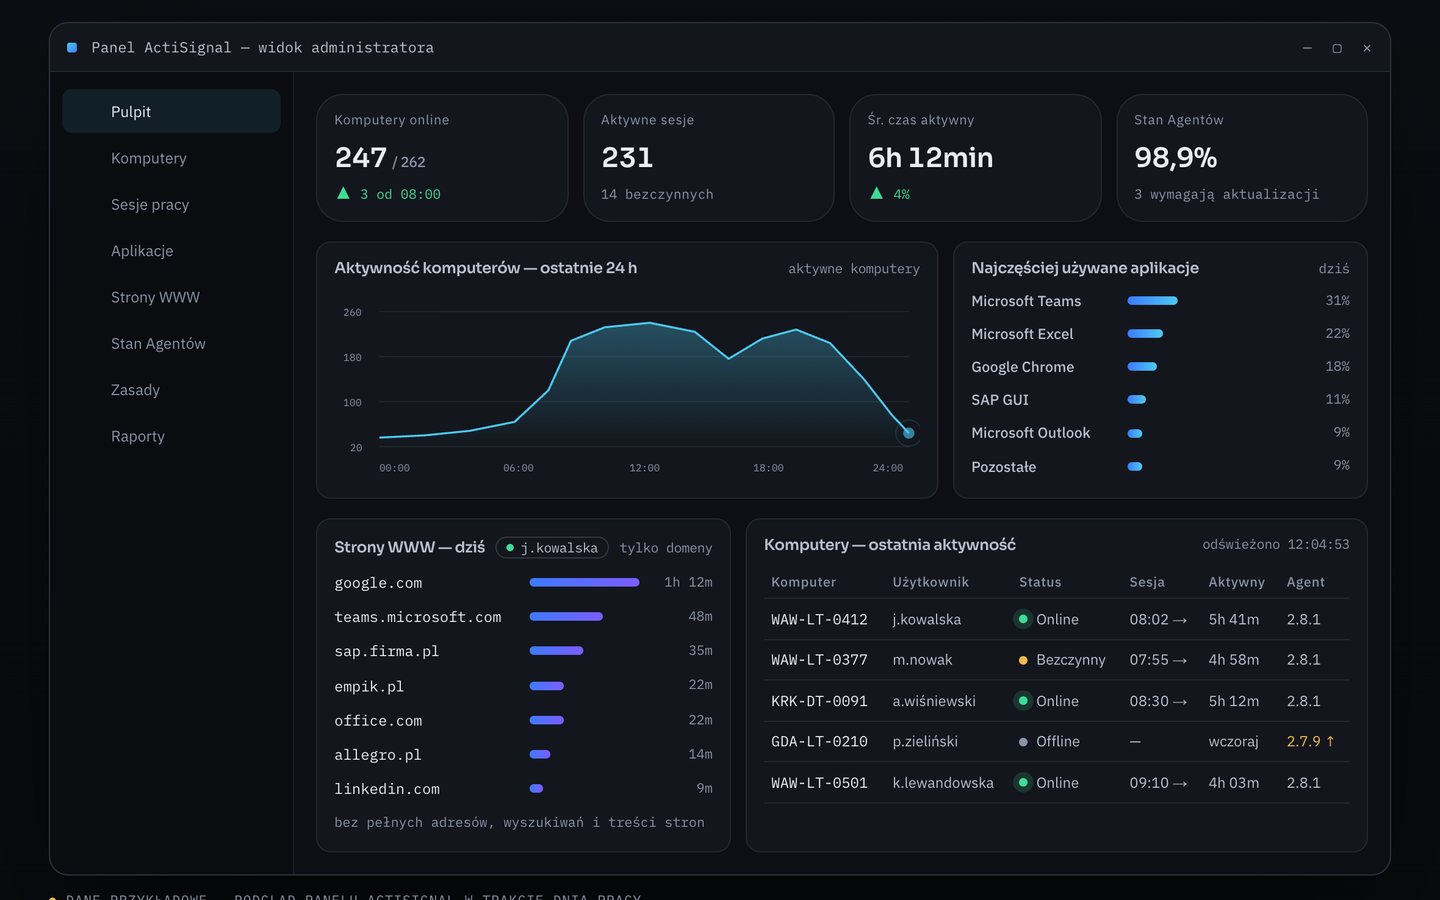Select computer KRK-DT-0091 in the table
The image size is (1440, 900).
pyautogui.click(x=819, y=701)
